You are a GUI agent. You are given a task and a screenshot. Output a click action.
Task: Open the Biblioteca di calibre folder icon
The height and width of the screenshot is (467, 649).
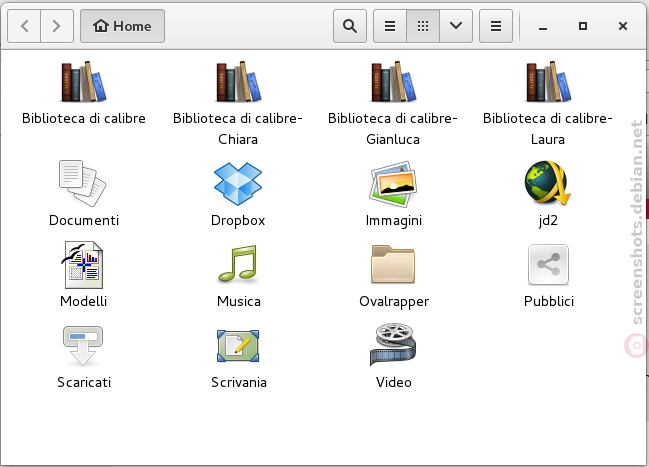click(84, 82)
